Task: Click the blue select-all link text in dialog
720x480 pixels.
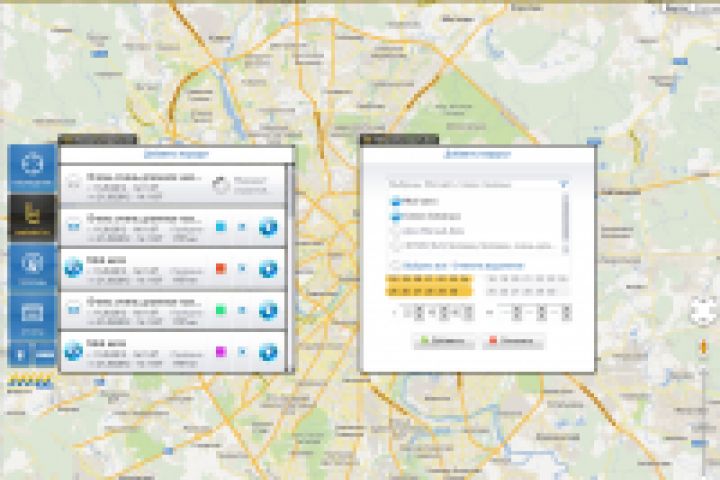Action: pos(463,265)
